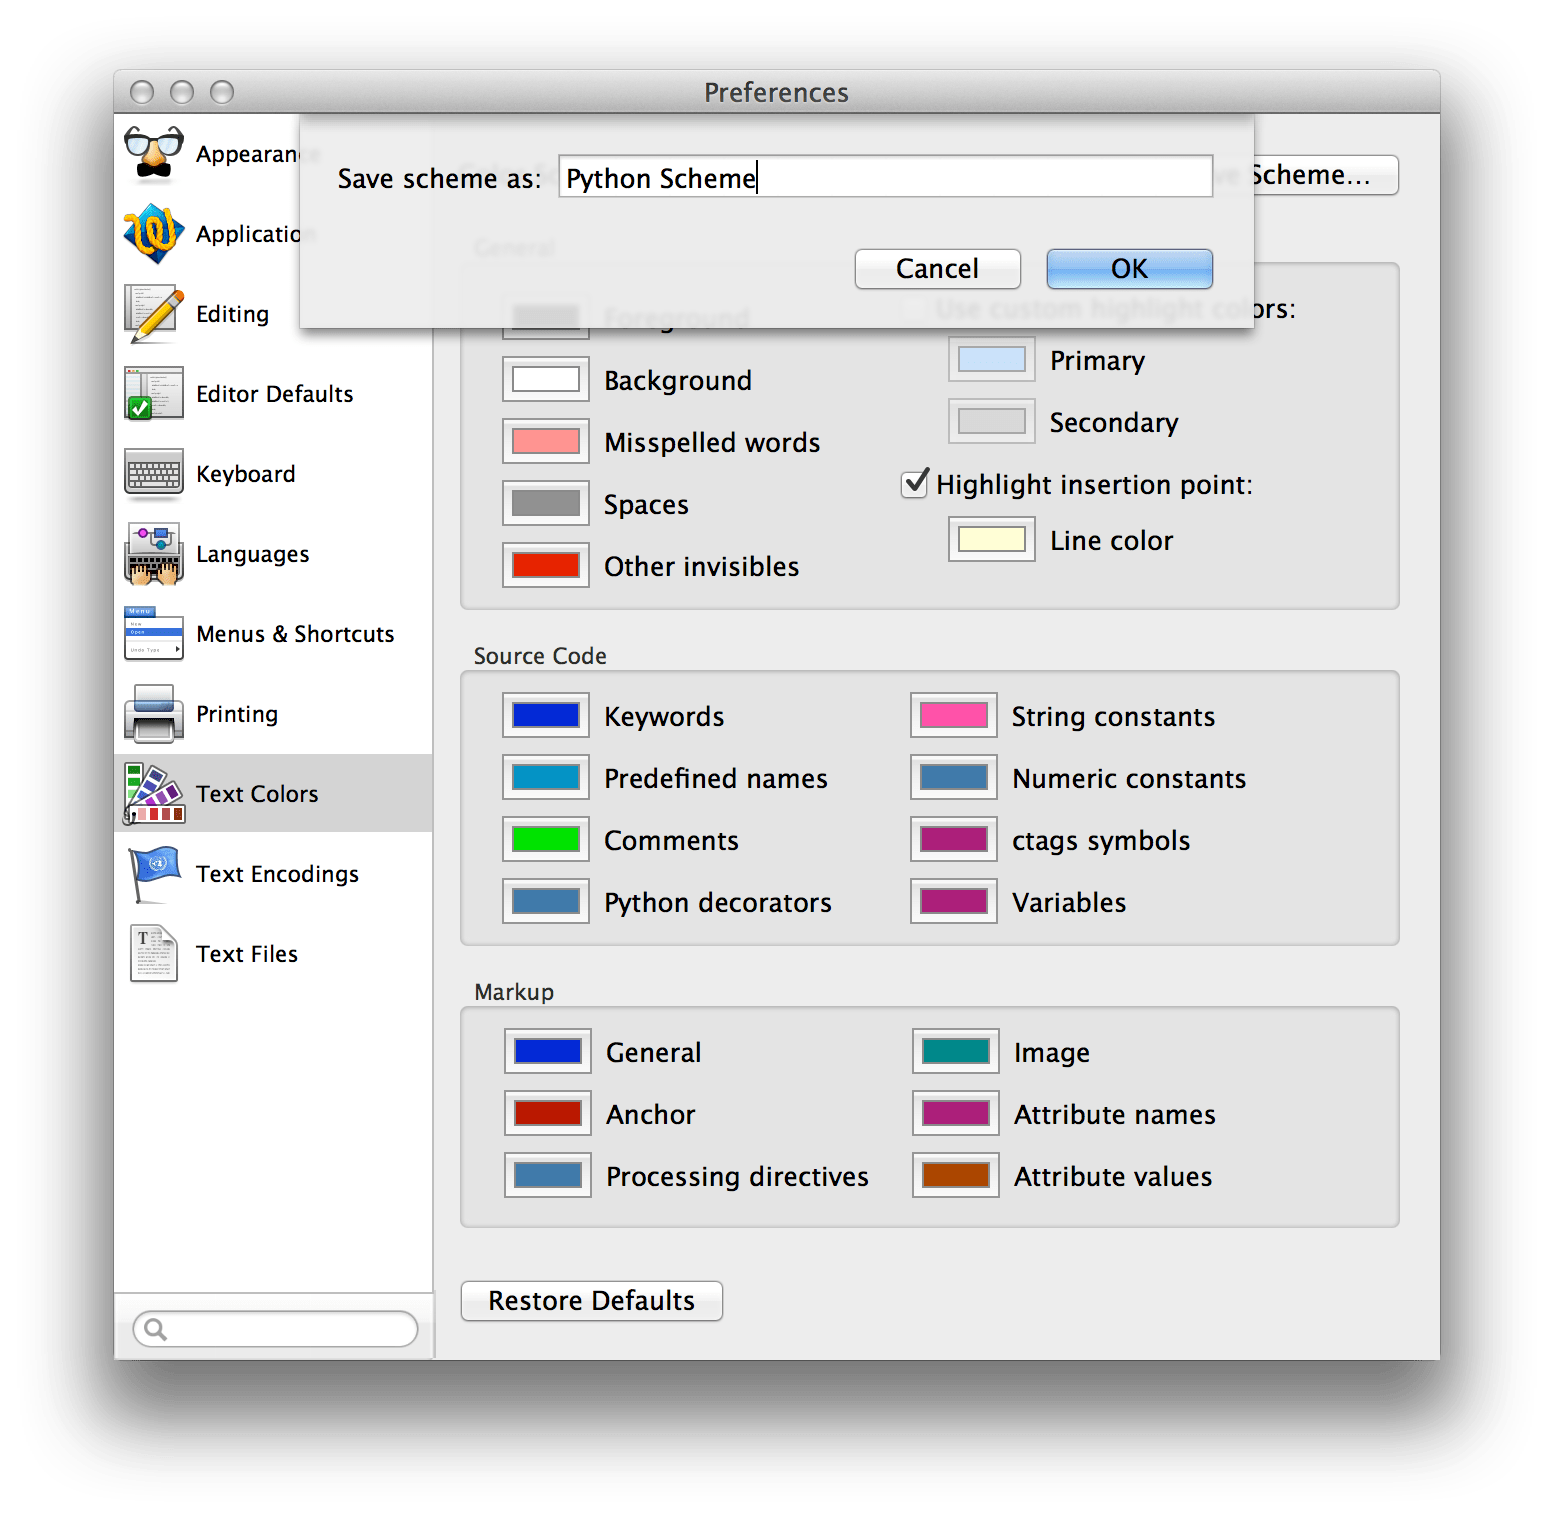Open the Application preferences pane

click(152, 233)
